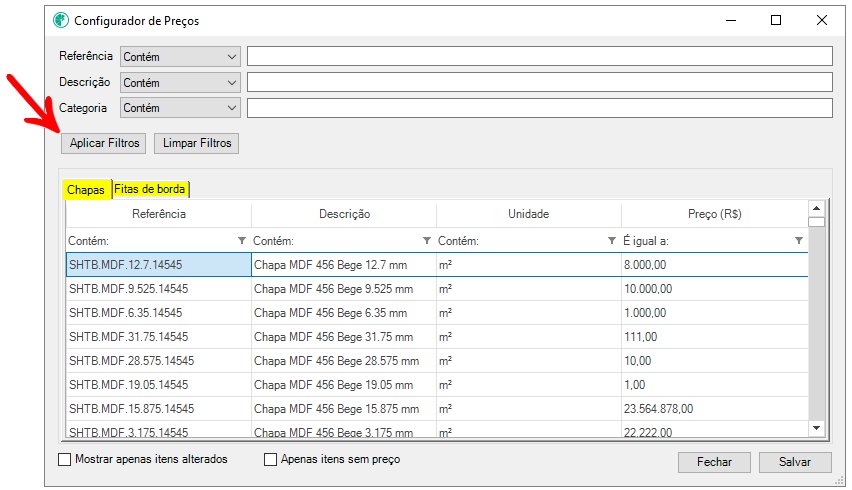This screenshot has height=490, width=852.
Task: Click the filter icon in Descrição column
Action: (427, 241)
